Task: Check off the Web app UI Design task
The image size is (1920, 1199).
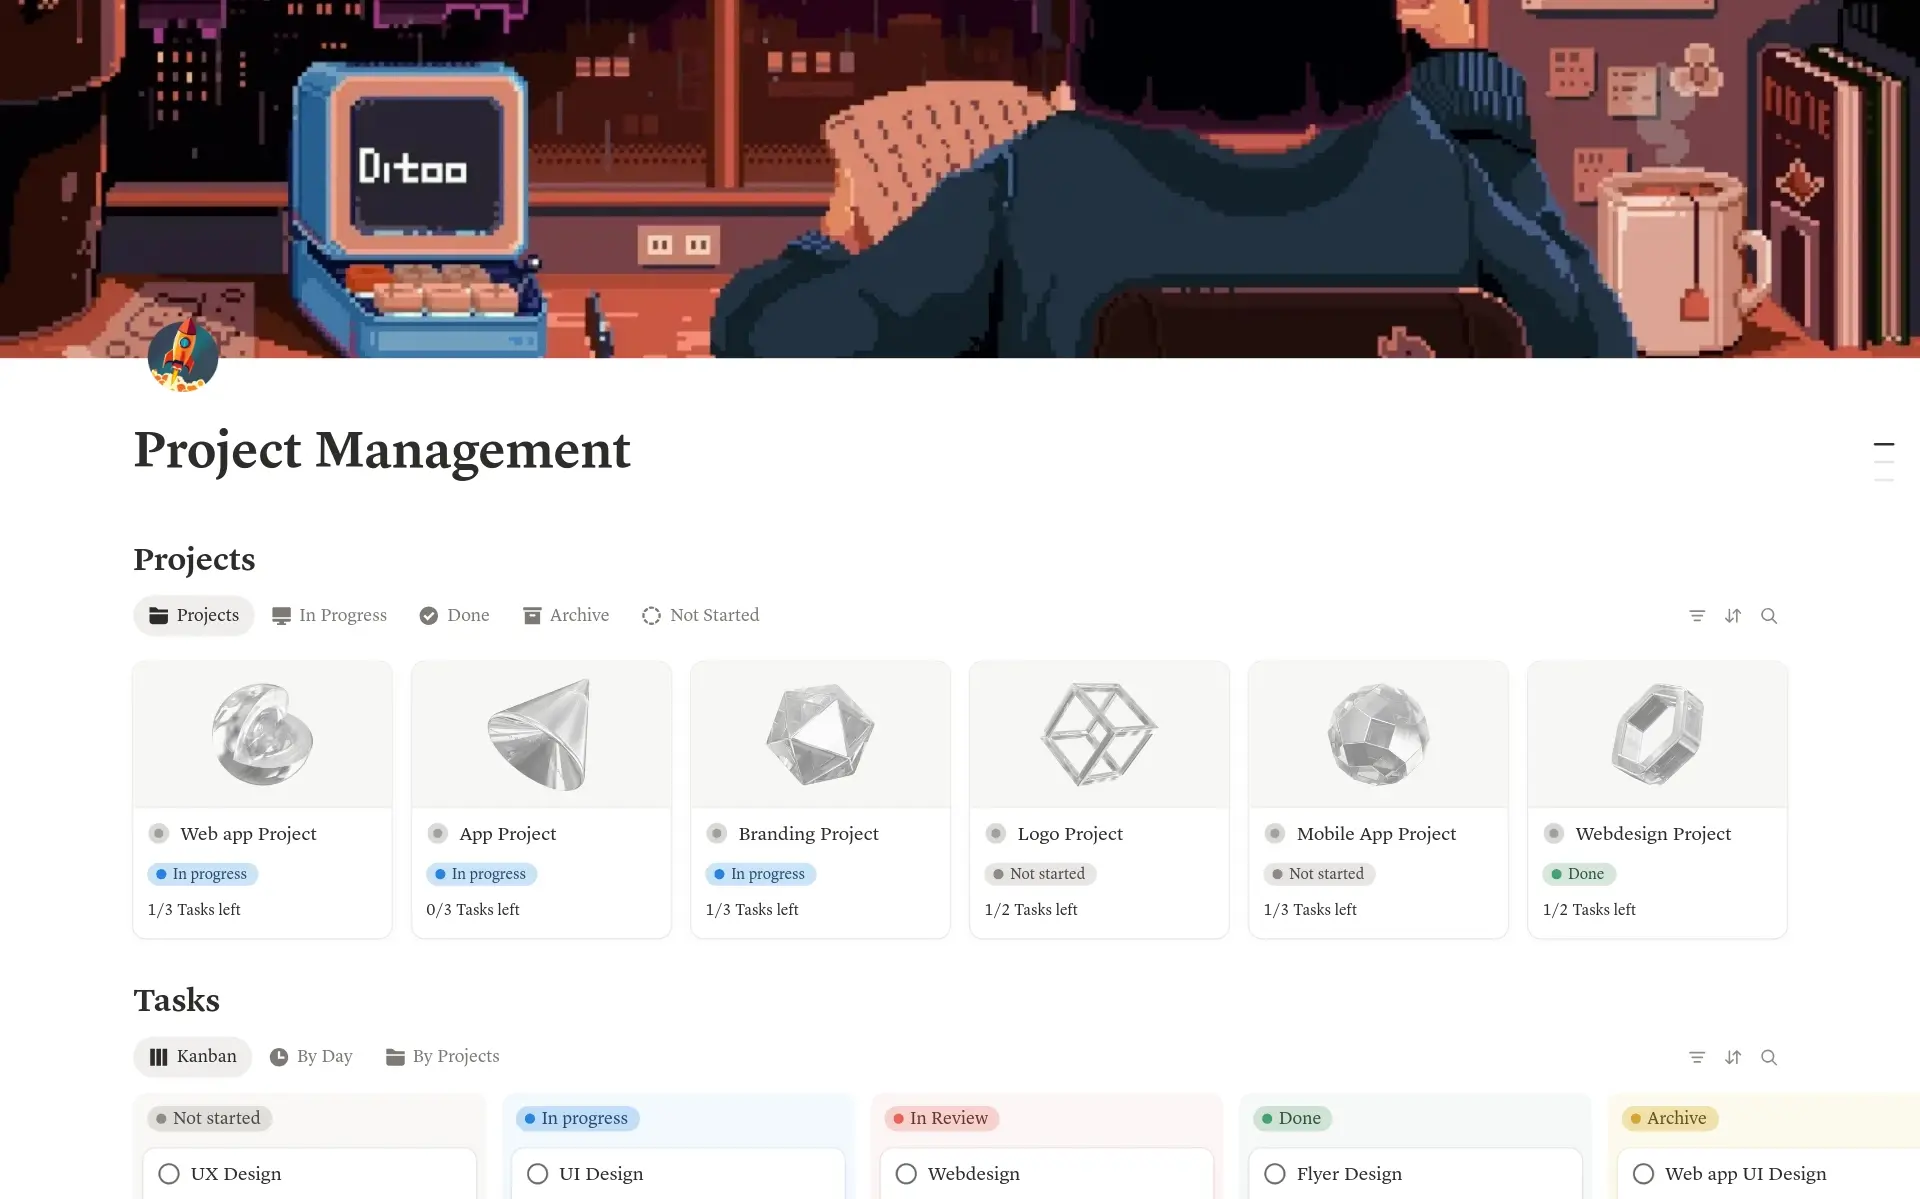Action: tap(1643, 1174)
